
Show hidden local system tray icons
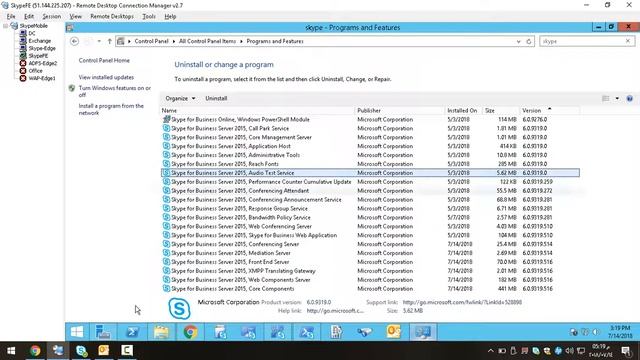[491, 351]
